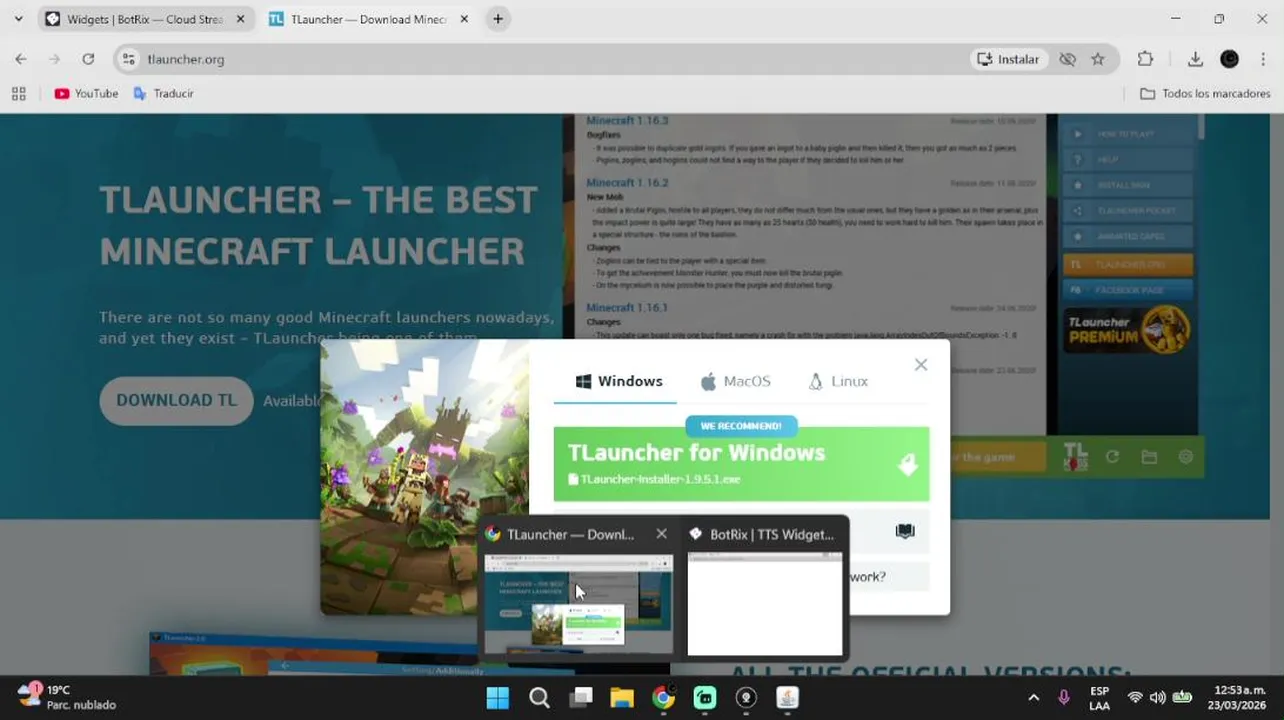
Task: Select the TLauncher — Download Minecraft tab
Action: [x=365, y=19]
